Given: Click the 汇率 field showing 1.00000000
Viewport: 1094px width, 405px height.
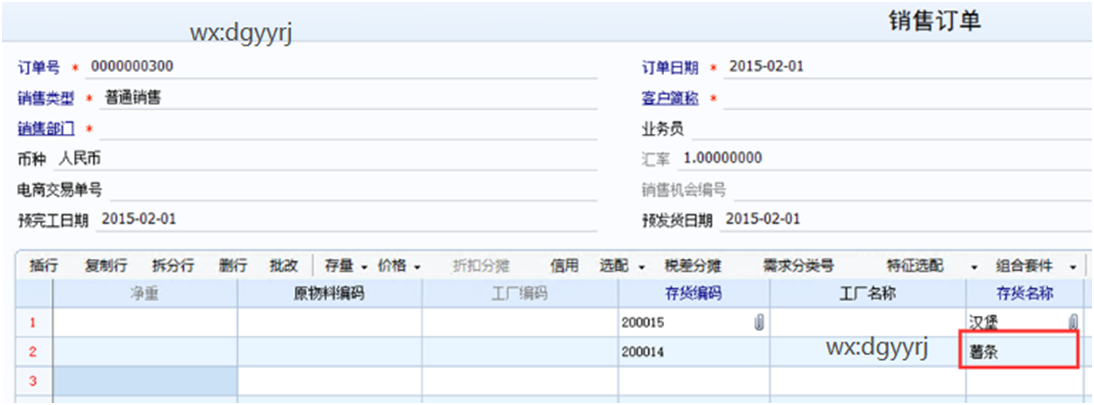Looking at the screenshot, I should [x=885, y=159].
